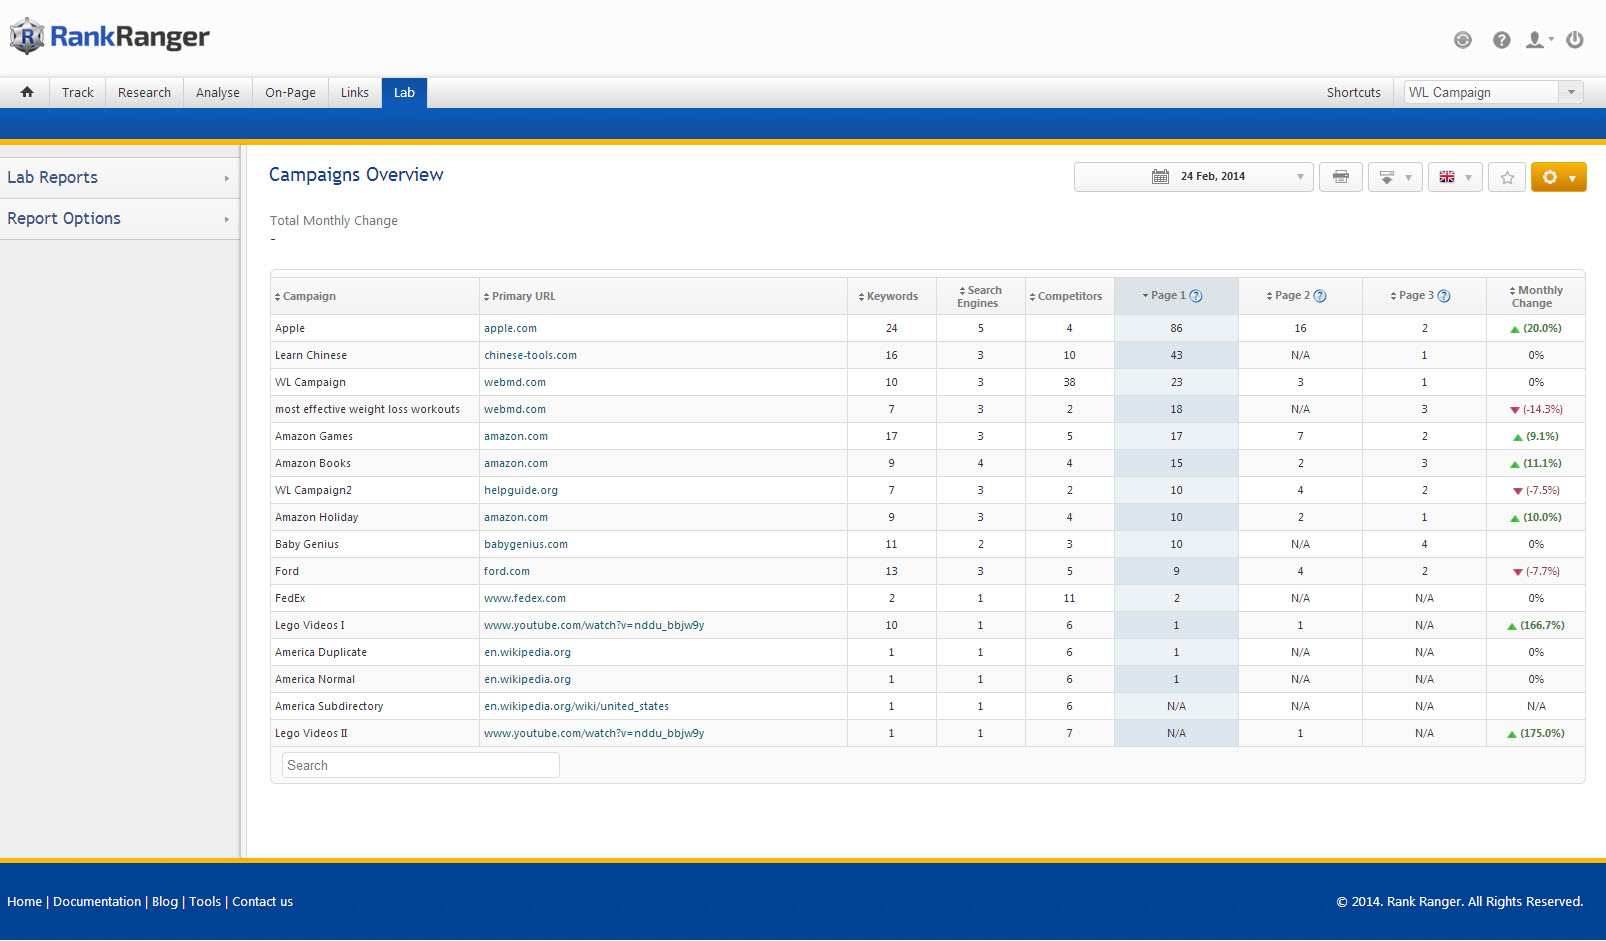Open the WL Campaign selector dropdown
This screenshot has height=941, width=1606.
(x=1492, y=92)
